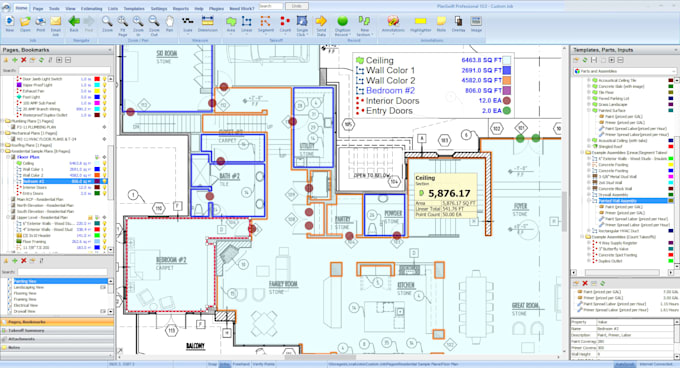Toggle visibility bulb for Wall Color 2
The width and height of the screenshot is (680, 368).
pyautogui.click(x=104, y=176)
